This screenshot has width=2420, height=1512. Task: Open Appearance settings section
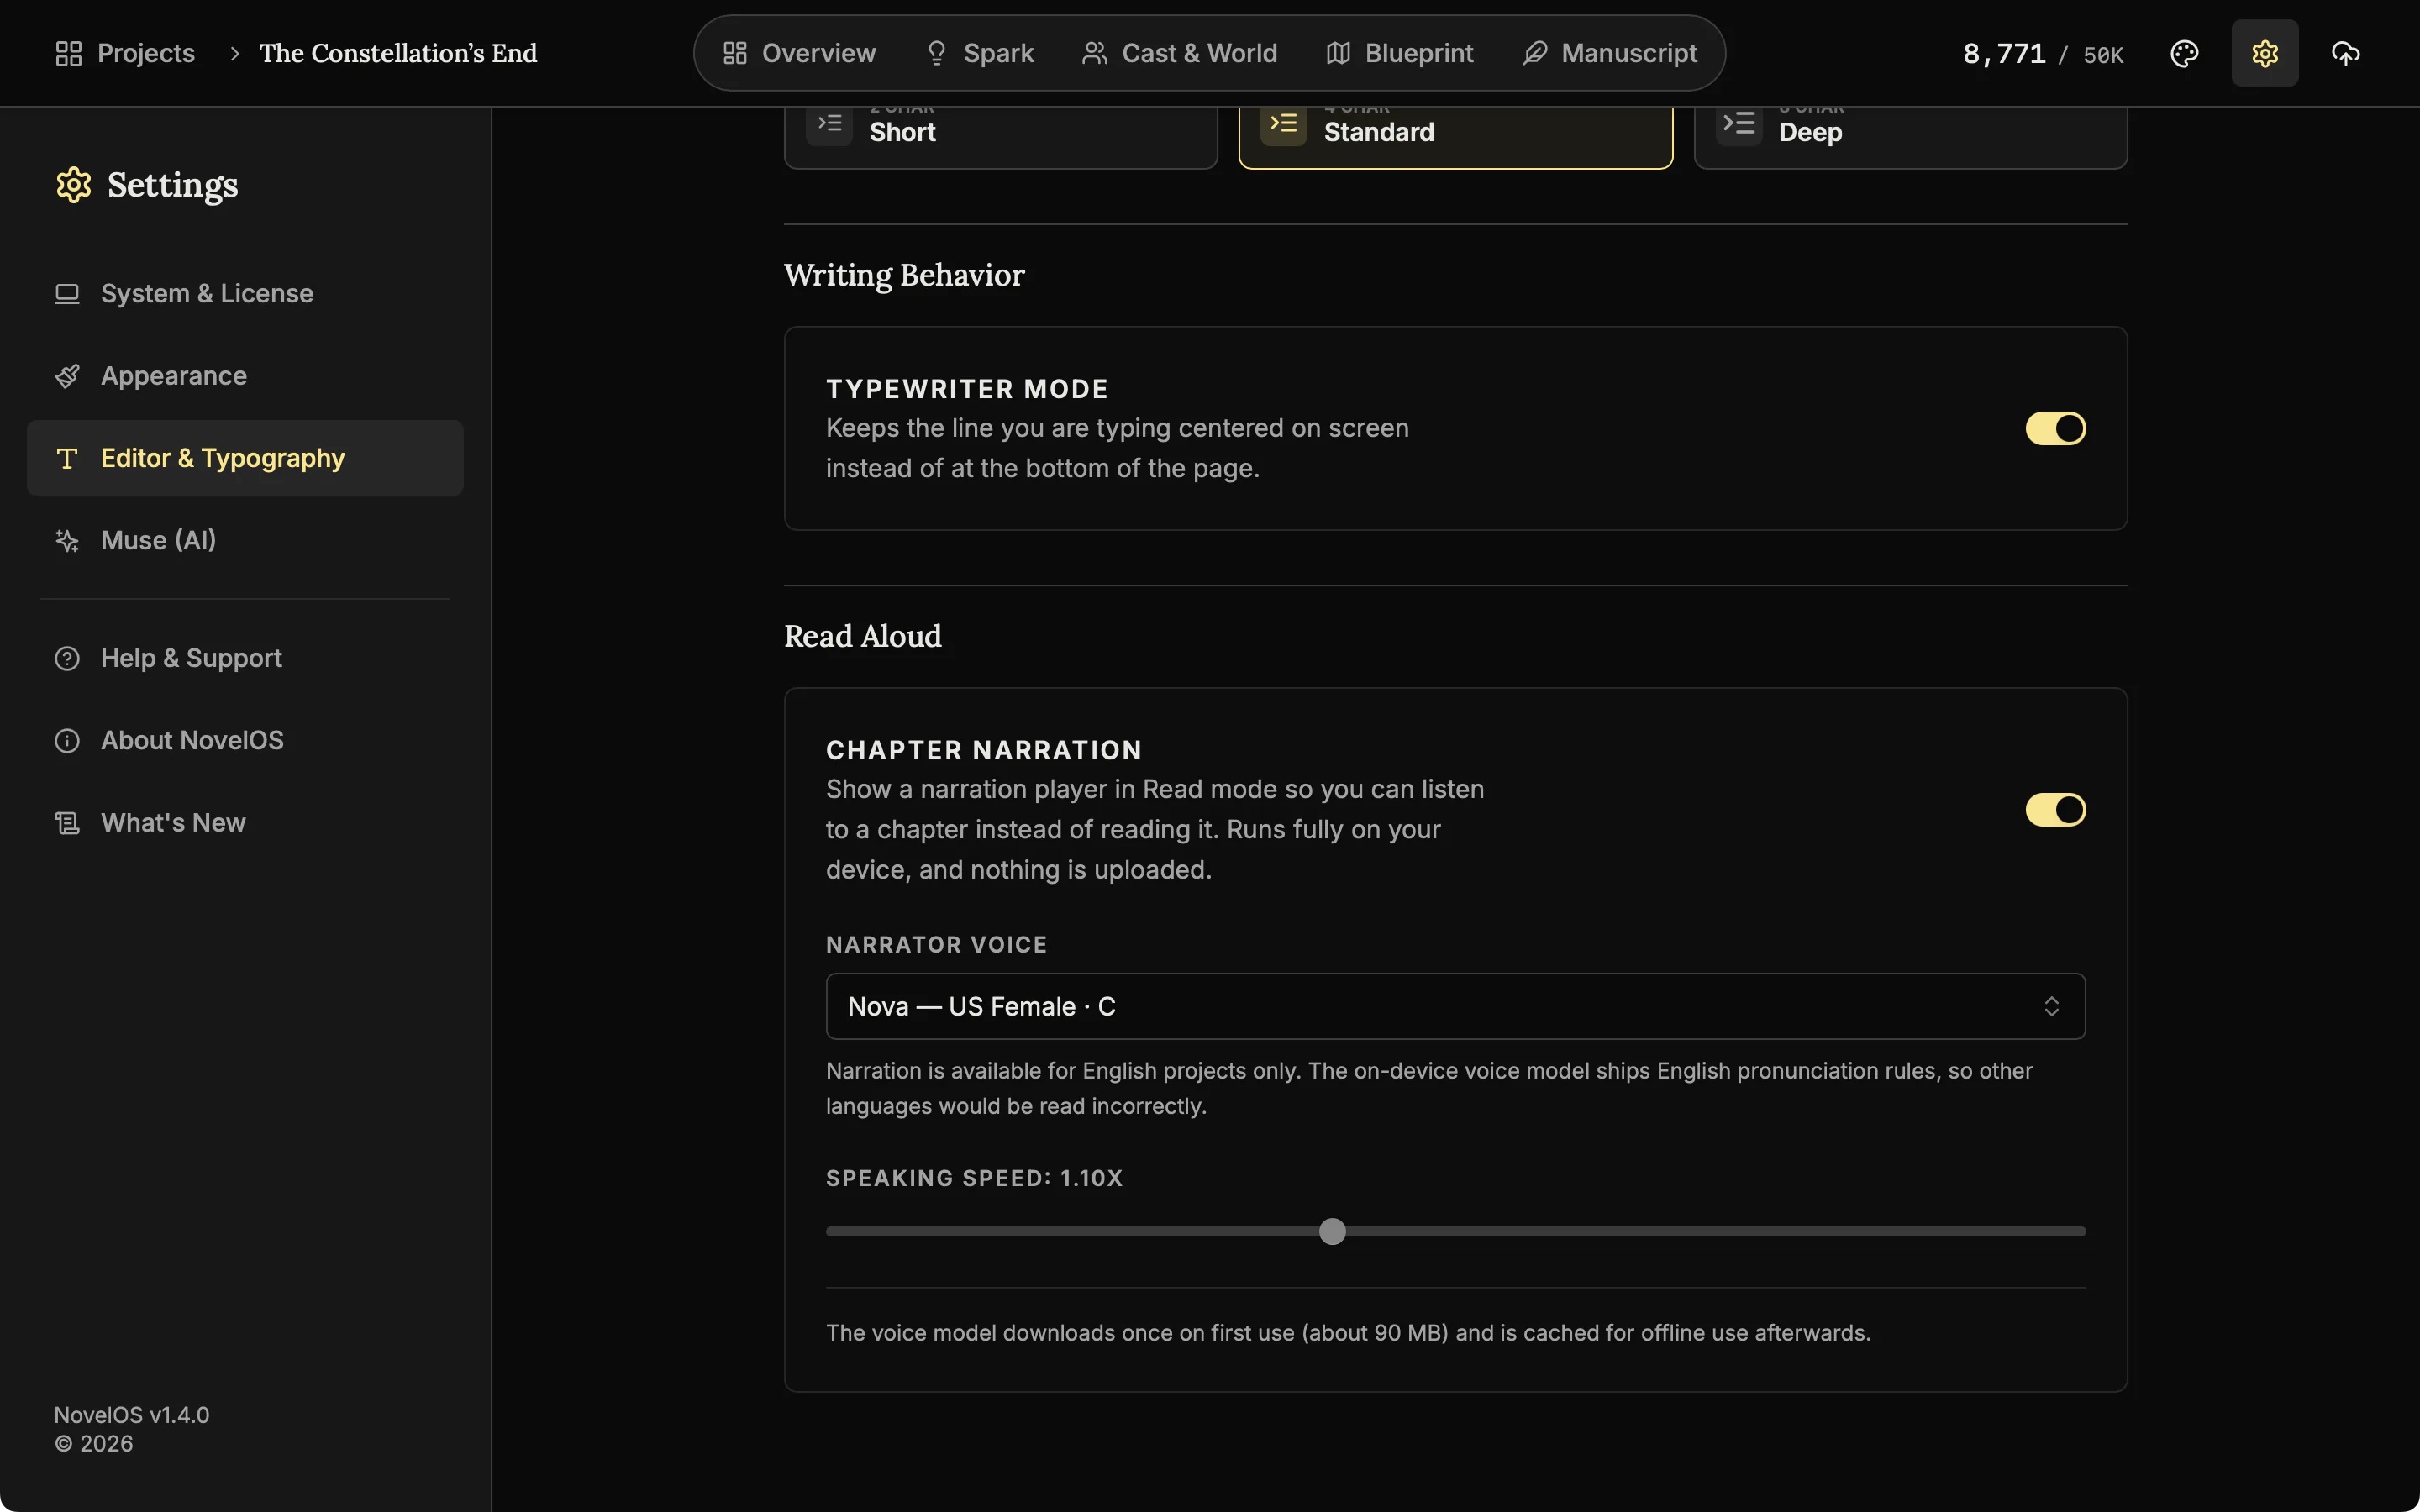245,376
